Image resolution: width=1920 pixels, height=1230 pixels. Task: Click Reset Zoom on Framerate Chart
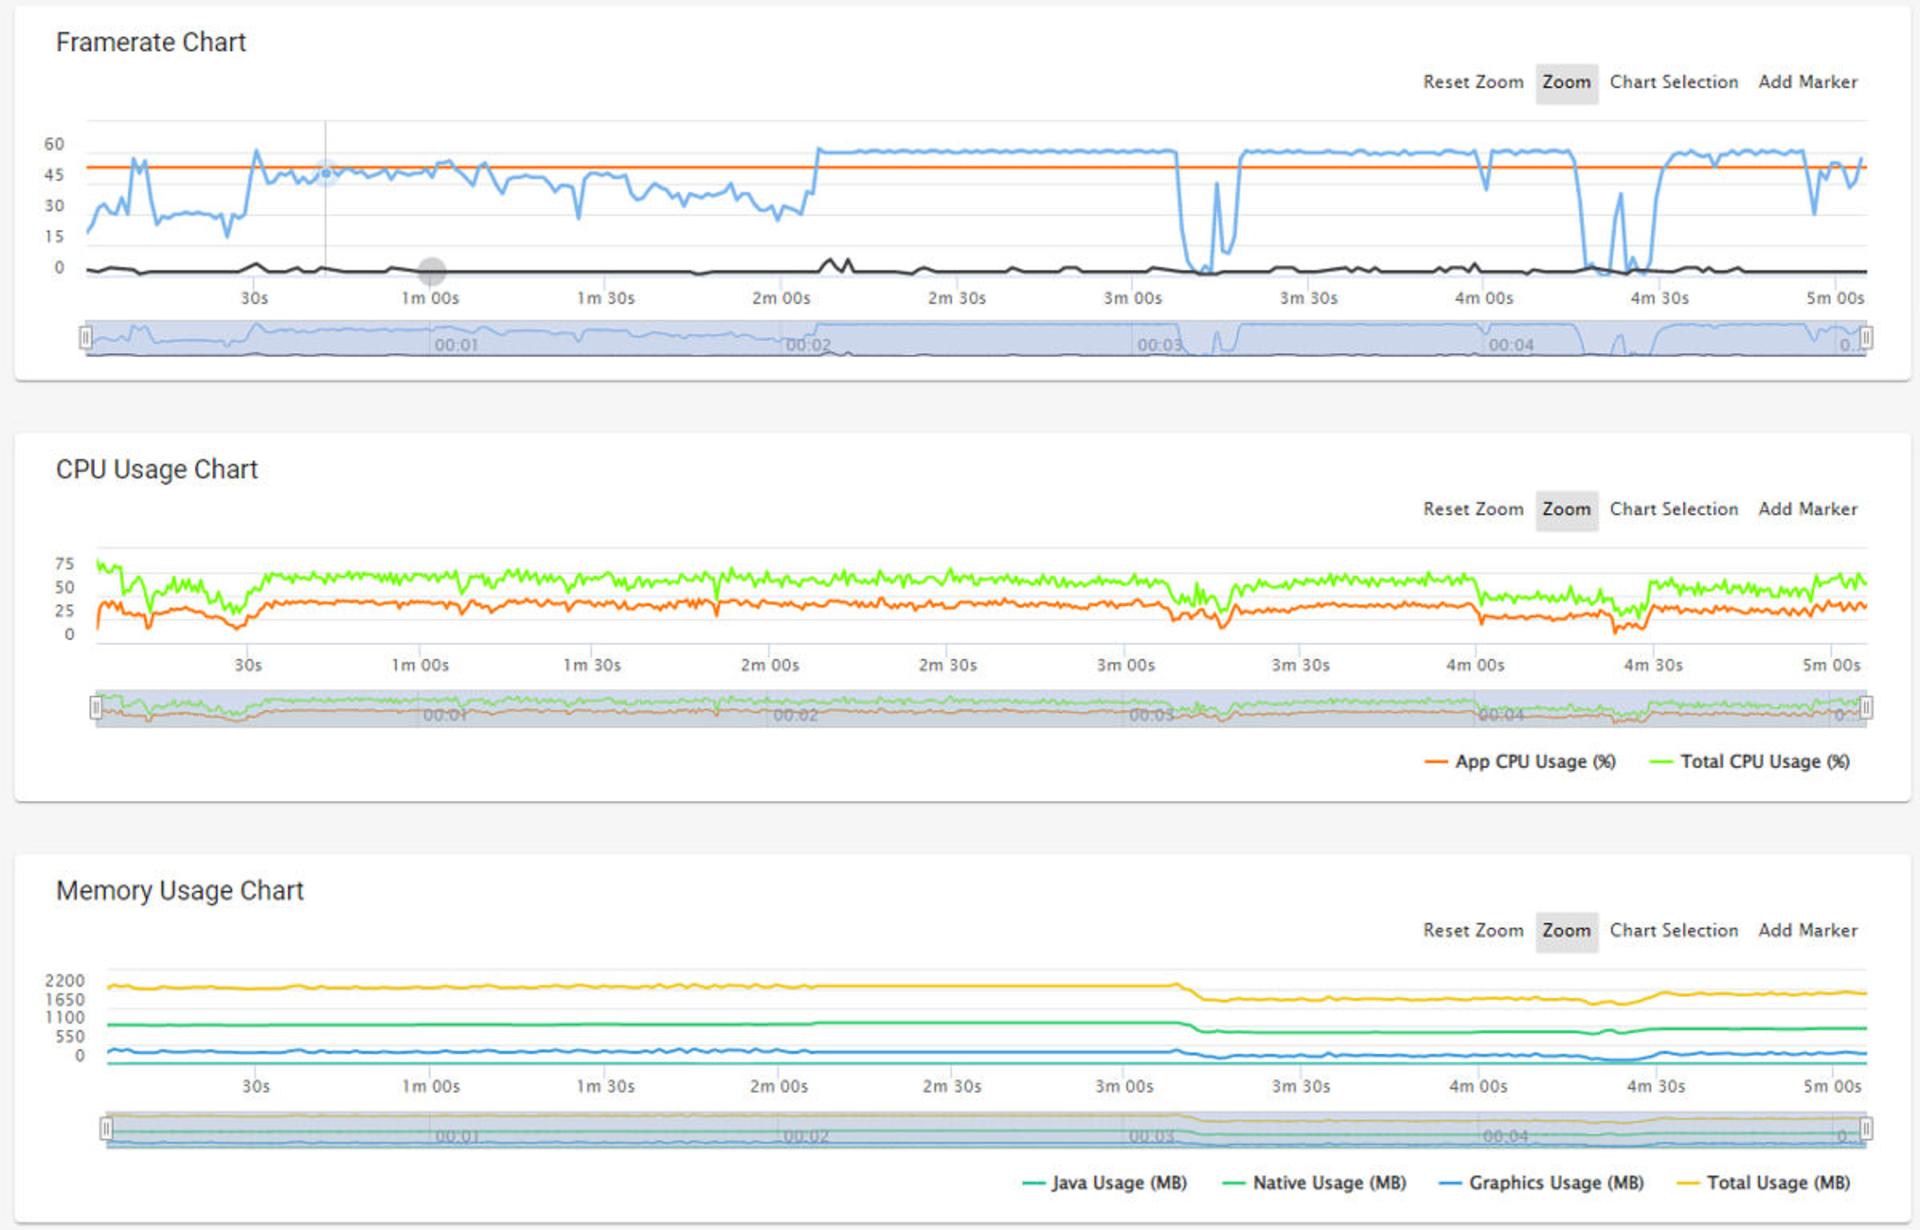point(1473,82)
